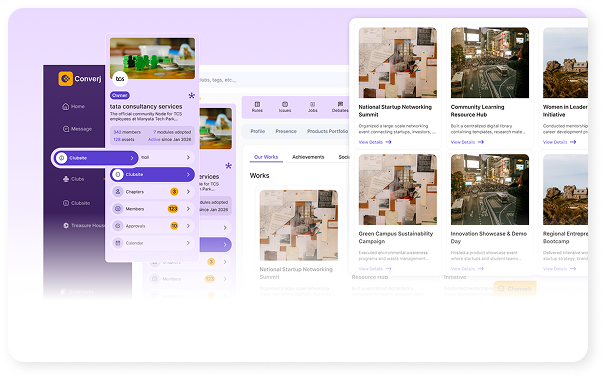Expand the Members row chevron with 123 badge

(x=188, y=208)
